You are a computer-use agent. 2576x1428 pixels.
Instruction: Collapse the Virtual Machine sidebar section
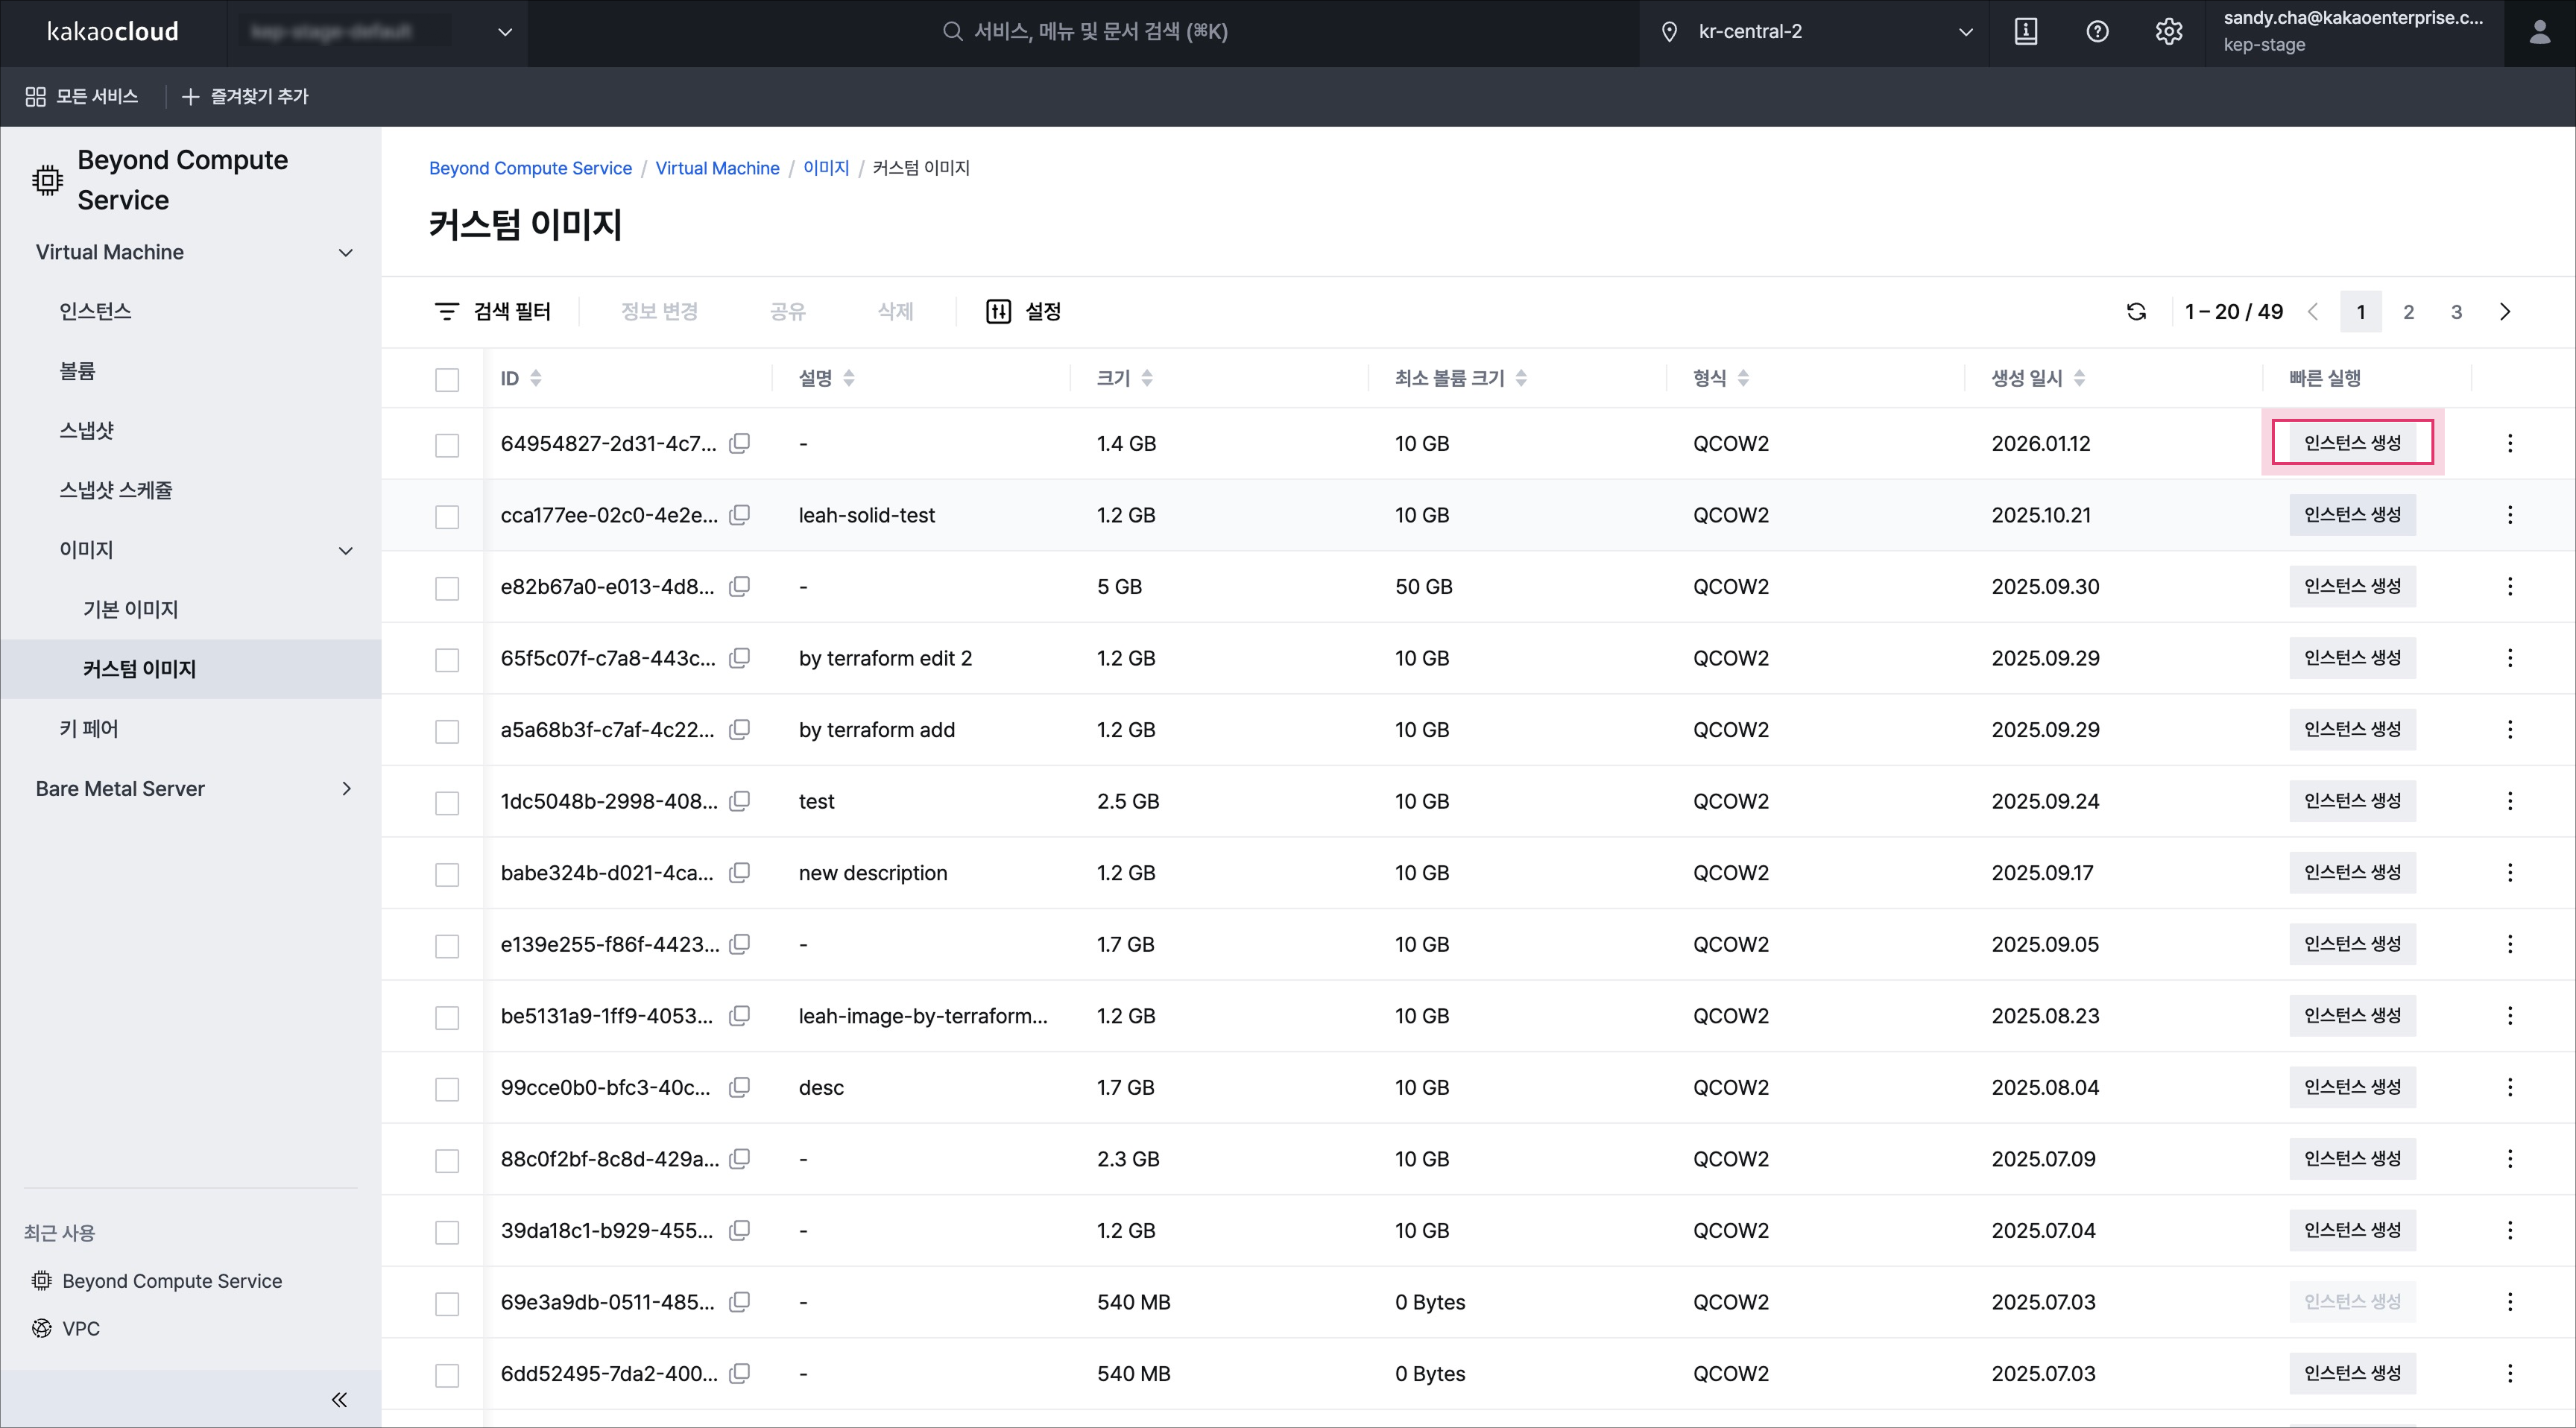point(345,252)
